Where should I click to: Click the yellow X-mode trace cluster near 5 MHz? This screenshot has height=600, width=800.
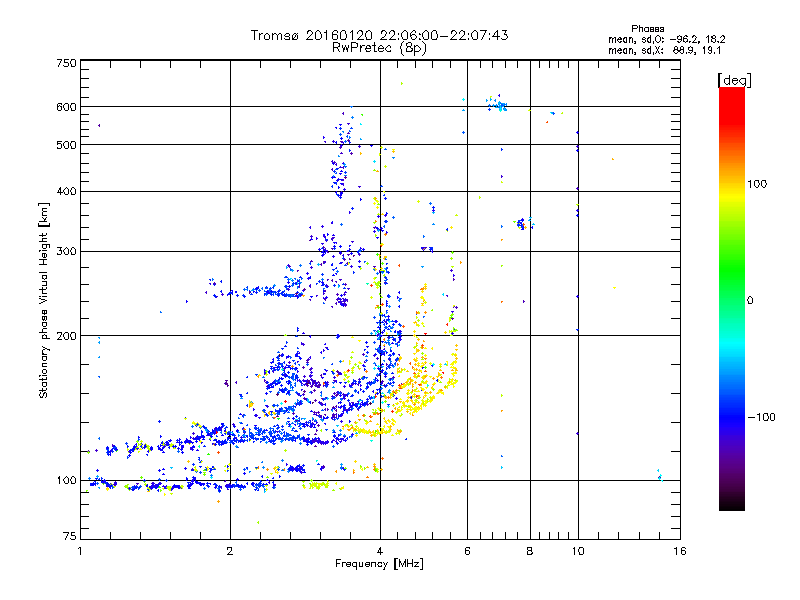[x=421, y=385]
